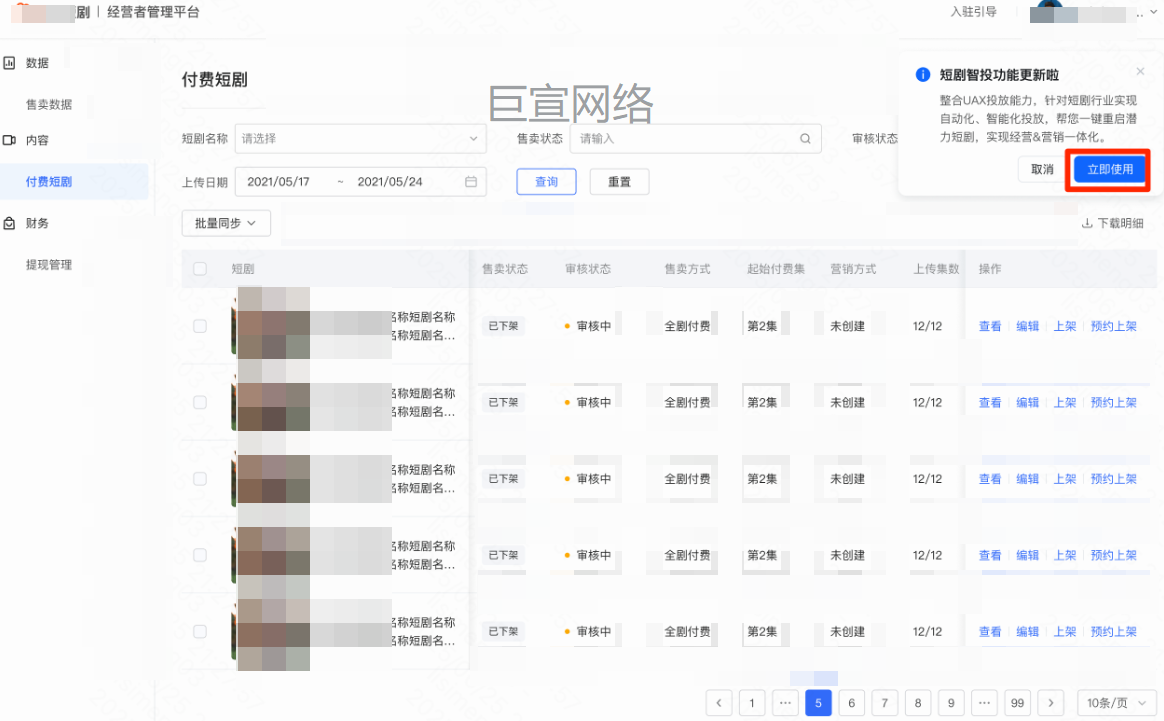Expand the 批量同步 dropdown
Screen dimensions: 1164x721
225,224
